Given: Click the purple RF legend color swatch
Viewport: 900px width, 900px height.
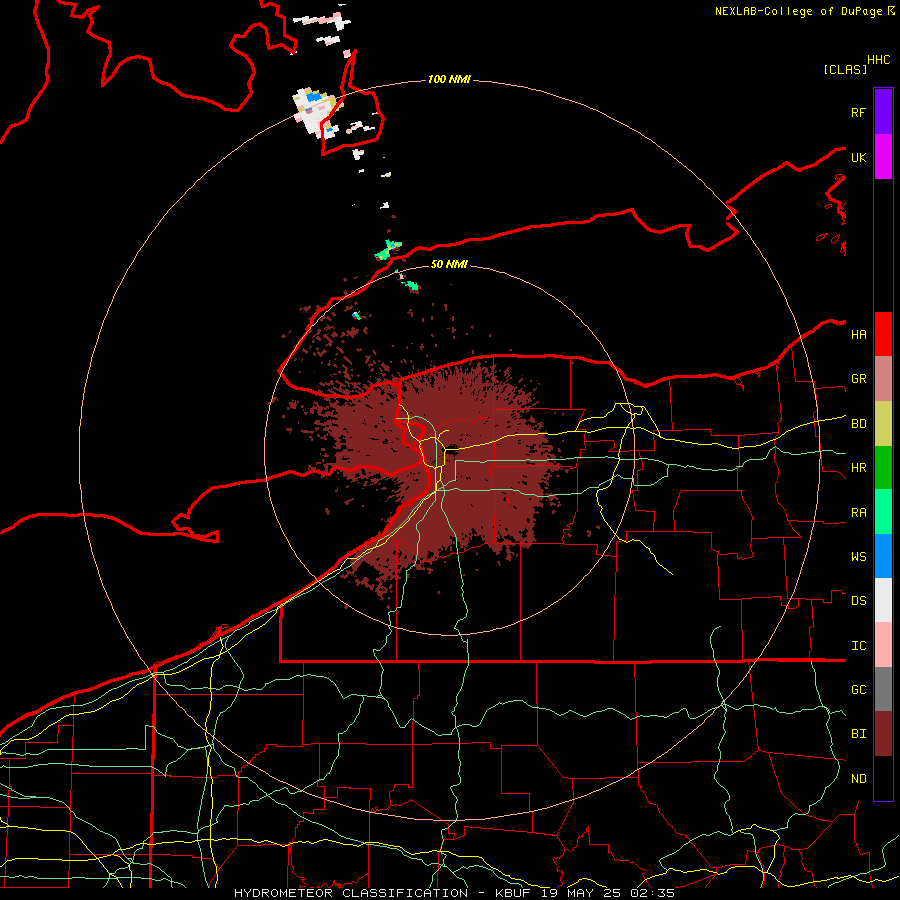Looking at the screenshot, I should tap(883, 112).
